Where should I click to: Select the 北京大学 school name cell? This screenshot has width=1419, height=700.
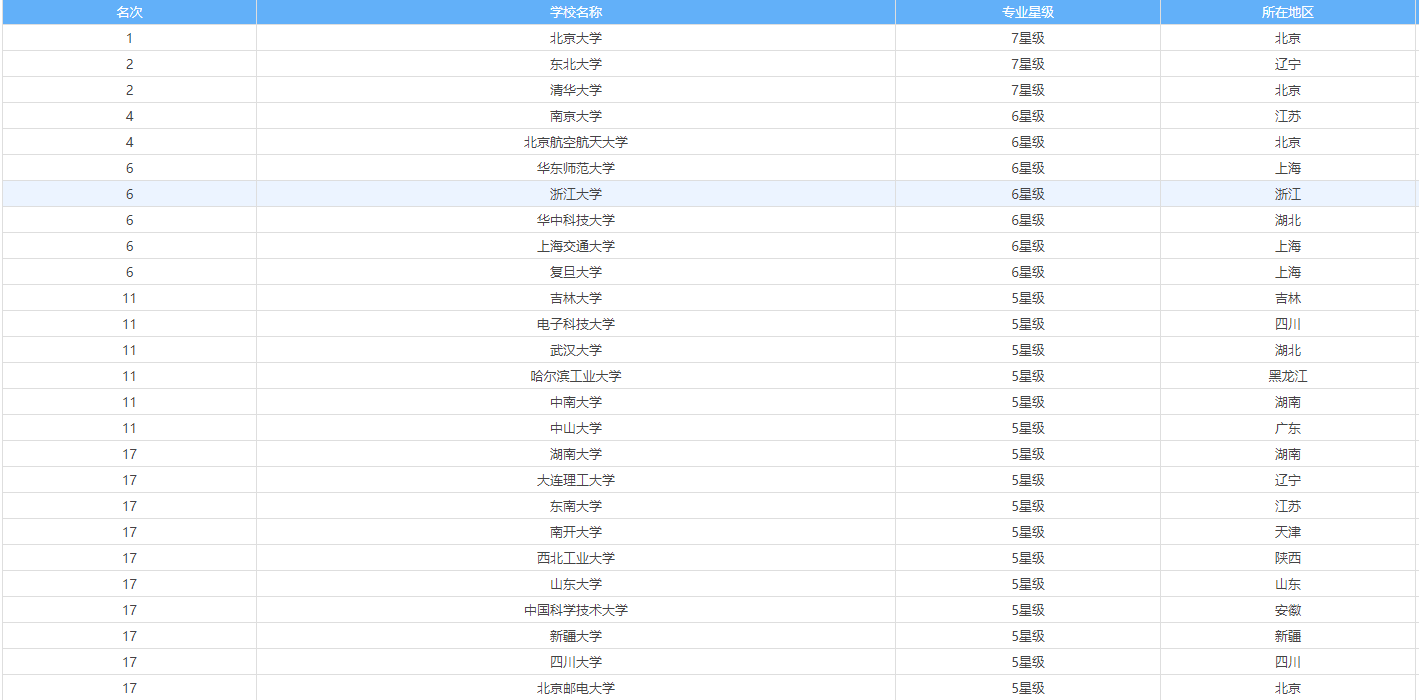pos(576,38)
